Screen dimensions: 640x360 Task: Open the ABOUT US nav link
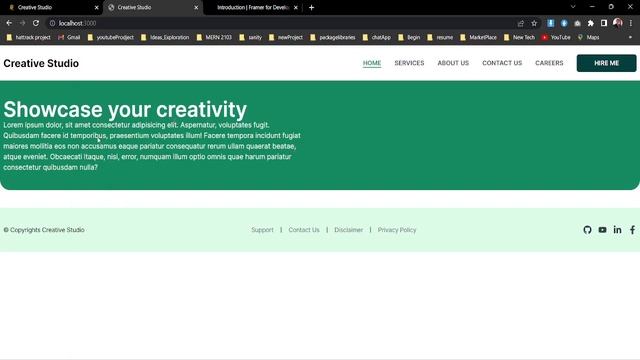click(x=453, y=63)
